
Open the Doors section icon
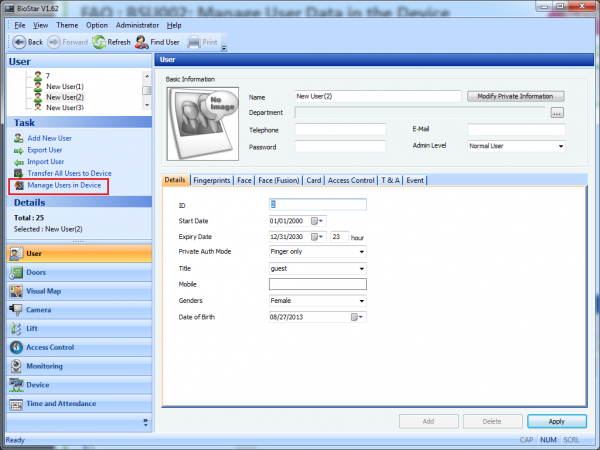[16, 272]
